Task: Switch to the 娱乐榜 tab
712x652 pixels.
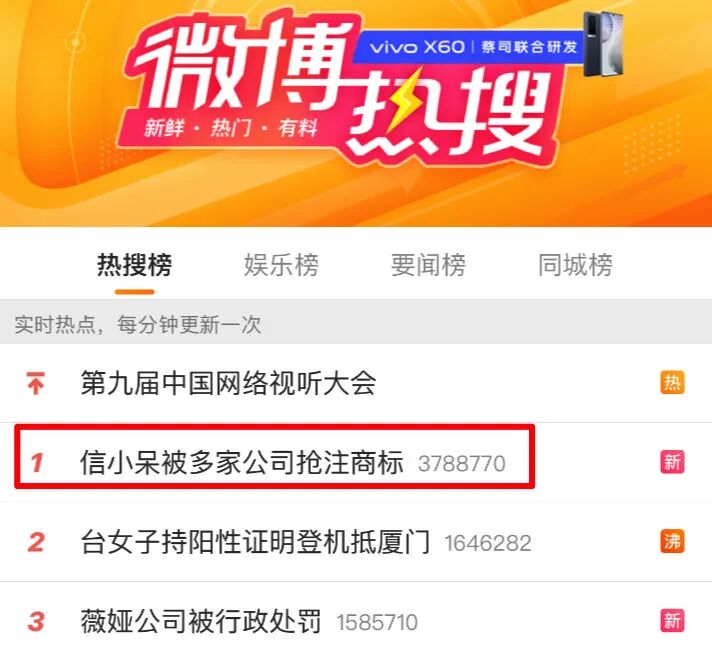Action: point(282,265)
